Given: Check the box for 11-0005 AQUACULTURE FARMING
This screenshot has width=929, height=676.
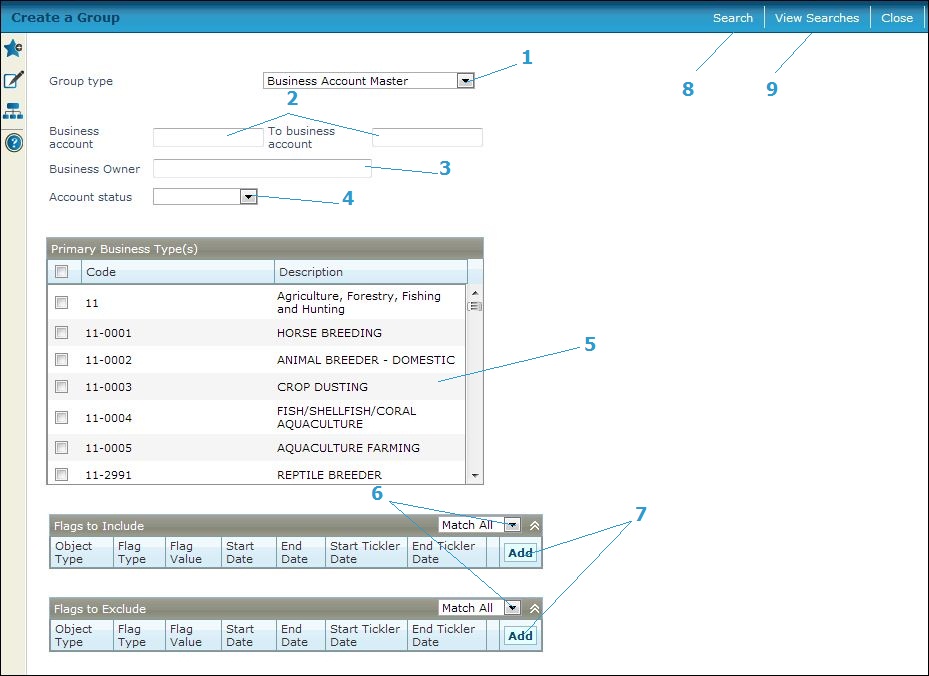Looking at the screenshot, I should click(x=61, y=447).
